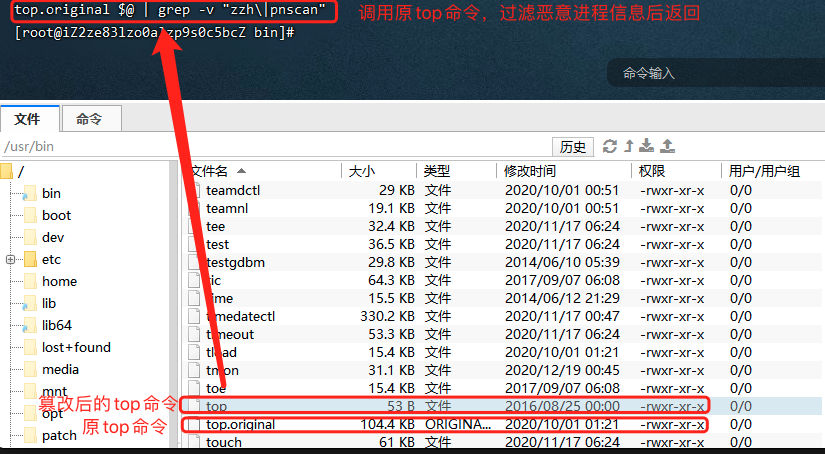Click the upload file icon
Image resolution: width=825 pixels, height=454 pixels.
668,147
